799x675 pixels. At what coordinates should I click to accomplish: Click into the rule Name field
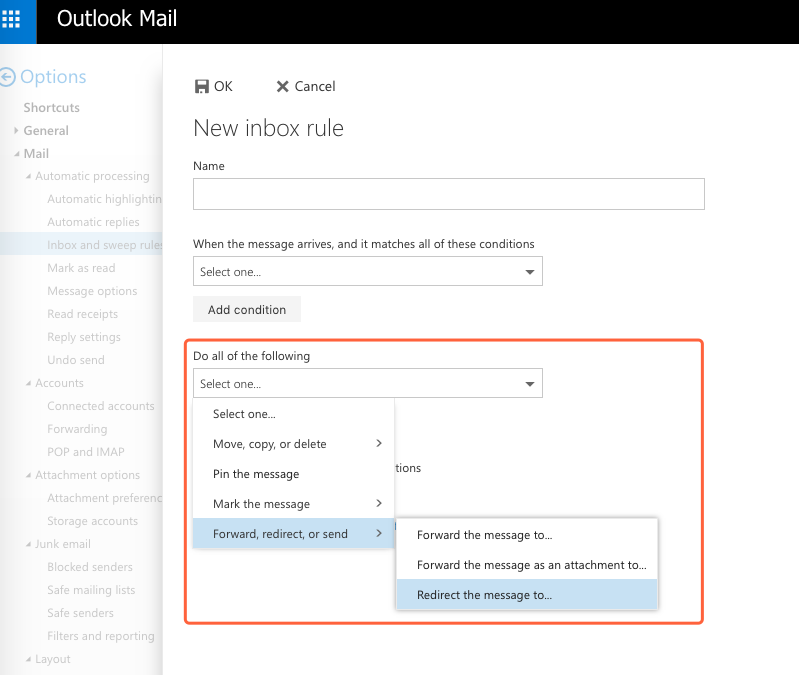tap(448, 194)
